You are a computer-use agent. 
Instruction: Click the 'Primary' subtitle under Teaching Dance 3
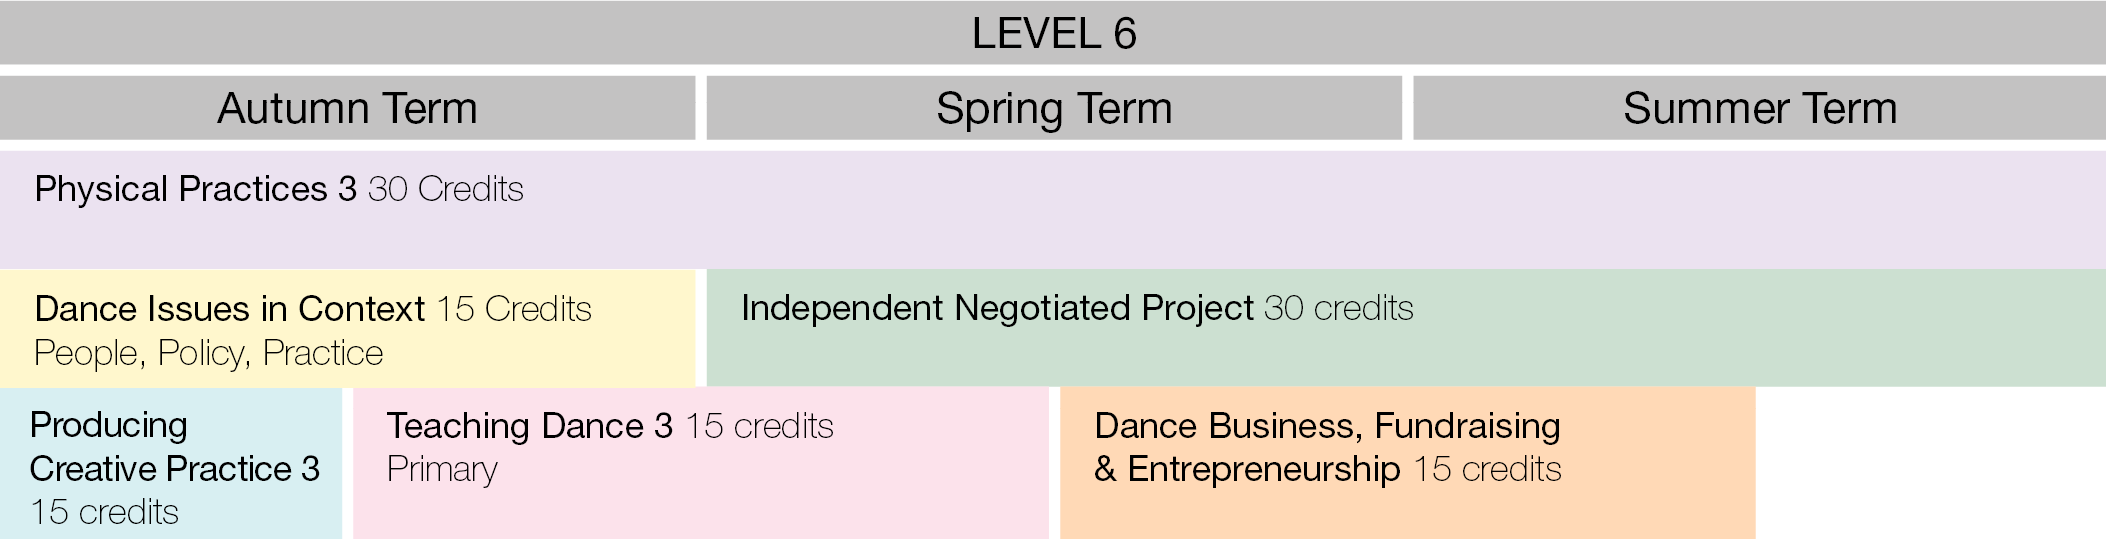(x=442, y=469)
